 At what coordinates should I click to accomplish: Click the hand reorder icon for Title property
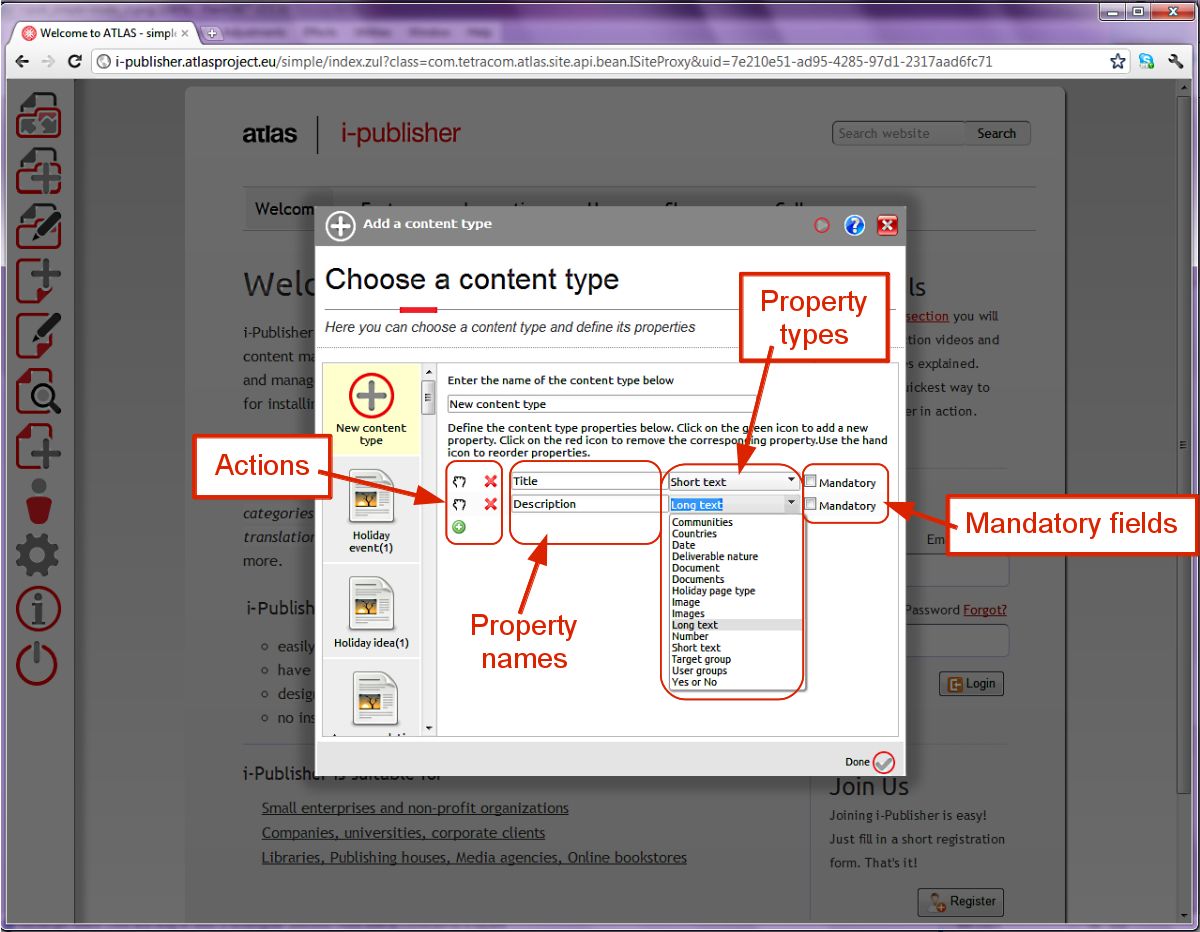(x=460, y=481)
